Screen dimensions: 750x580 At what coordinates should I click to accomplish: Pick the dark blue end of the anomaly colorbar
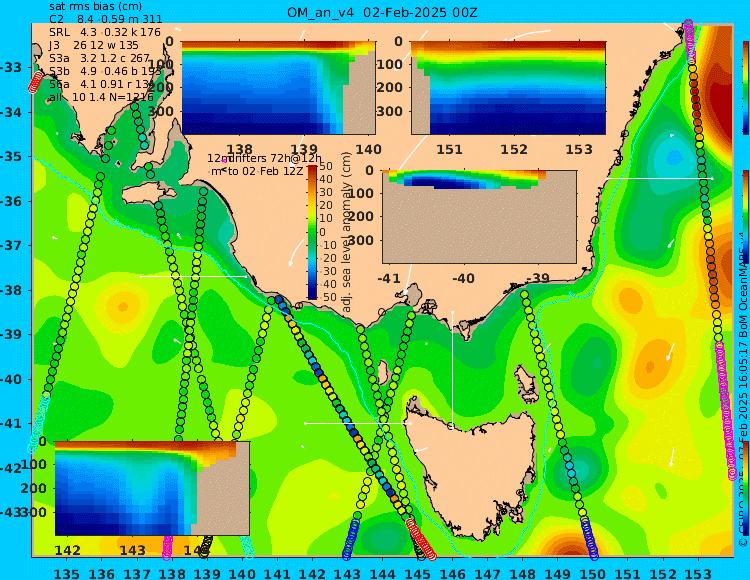pos(312,296)
